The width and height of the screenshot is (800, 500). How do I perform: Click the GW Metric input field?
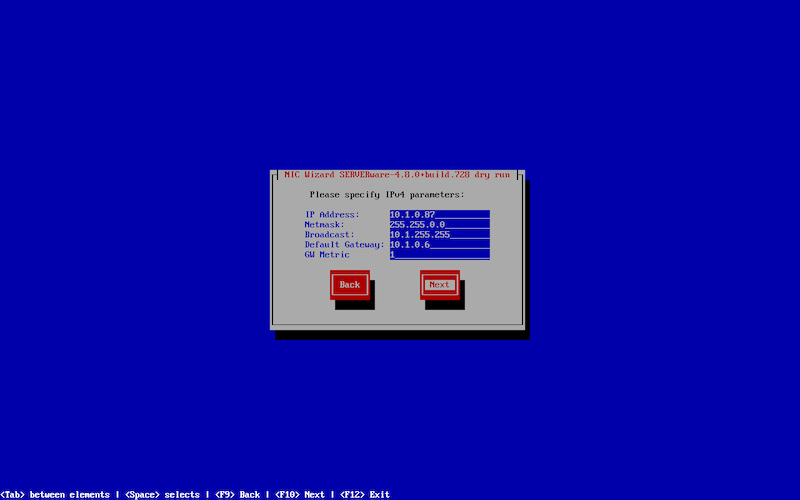439,254
